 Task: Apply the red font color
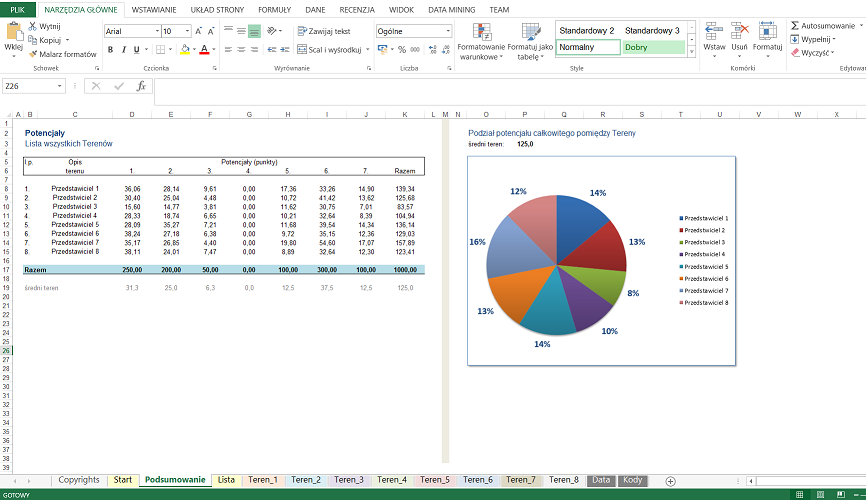click(x=204, y=50)
